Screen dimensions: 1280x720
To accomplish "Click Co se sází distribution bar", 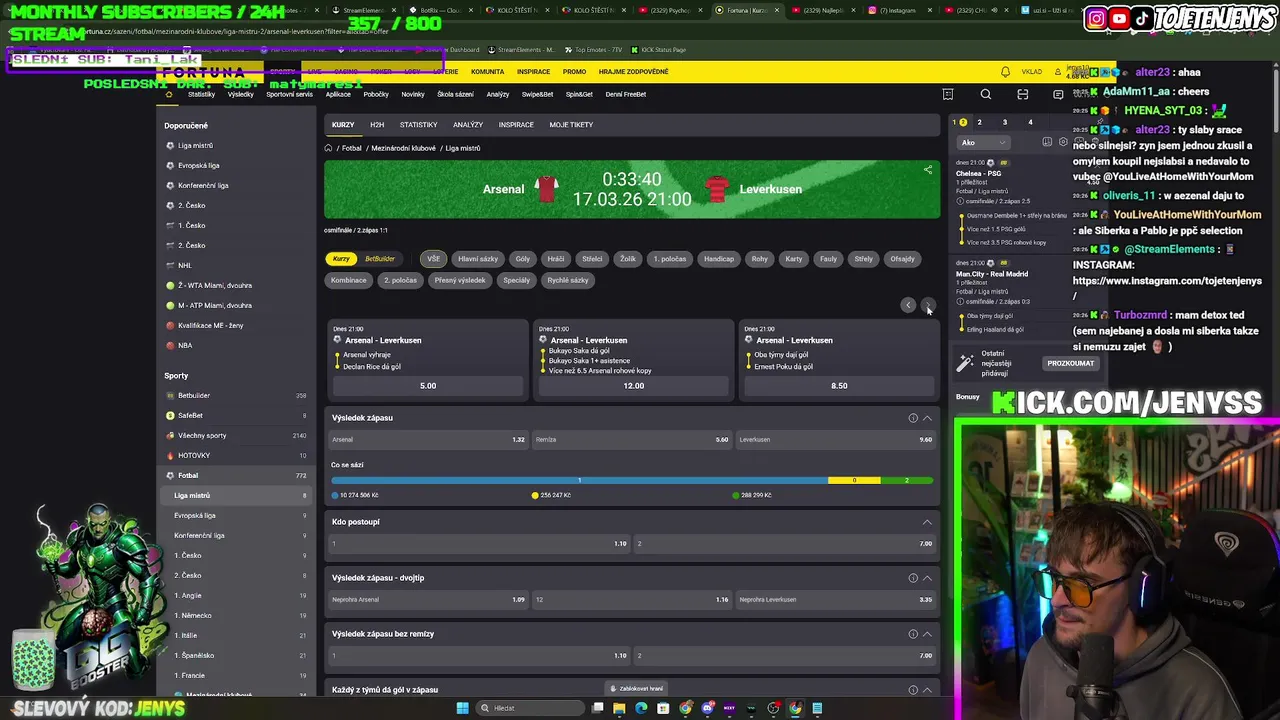I will (x=632, y=481).
